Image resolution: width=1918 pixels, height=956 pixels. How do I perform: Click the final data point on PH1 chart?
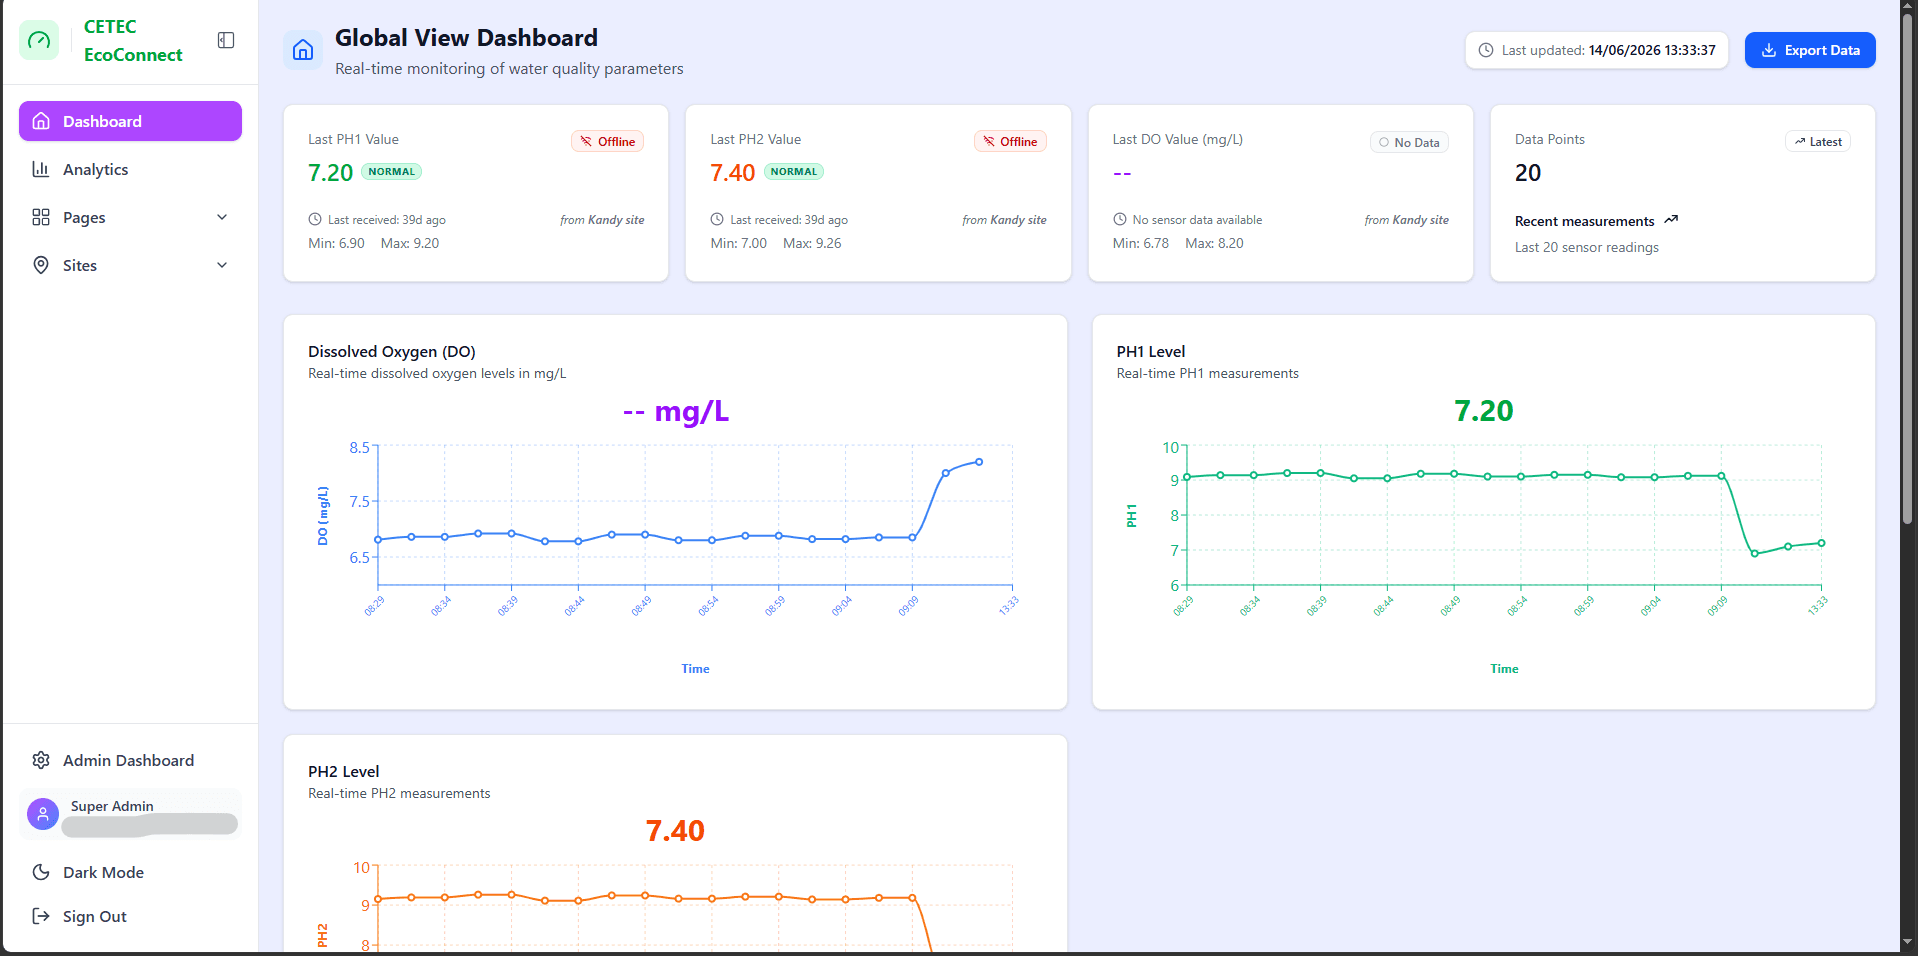coord(1821,543)
